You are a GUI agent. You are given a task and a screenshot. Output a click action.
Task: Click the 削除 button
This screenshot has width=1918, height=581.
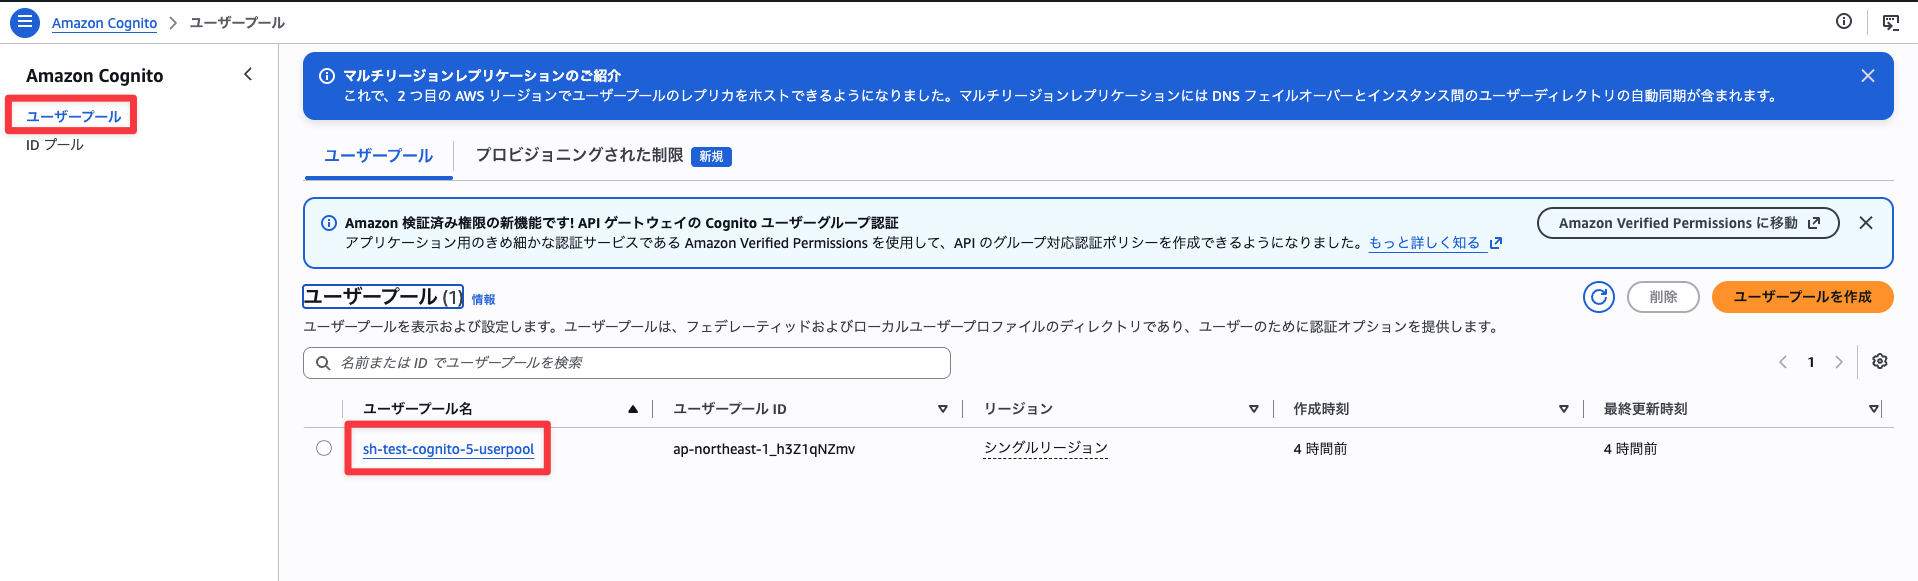(1663, 297)
